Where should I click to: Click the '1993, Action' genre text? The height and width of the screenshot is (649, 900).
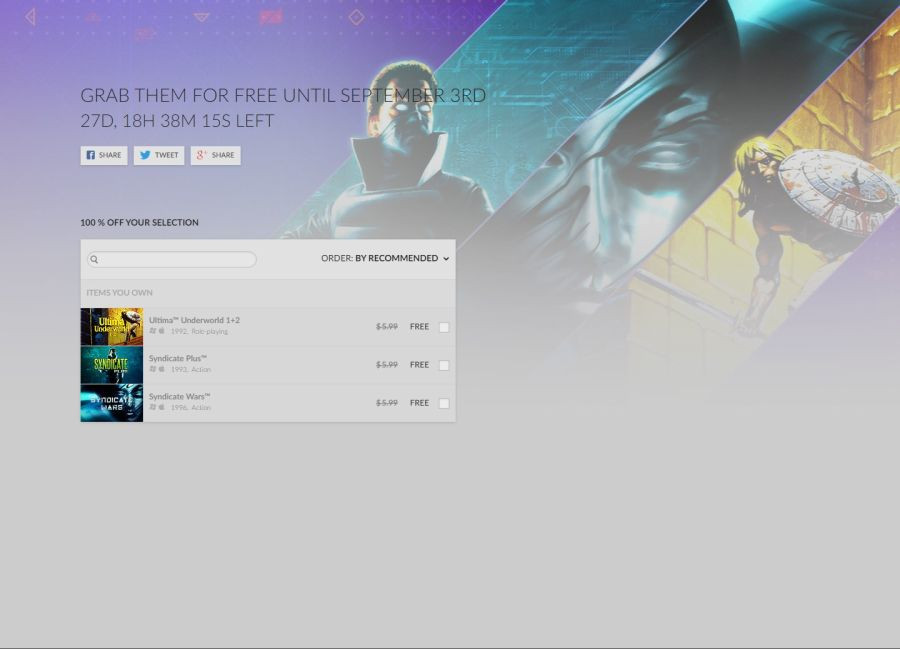pyautogui.click(x=191, y=370)
